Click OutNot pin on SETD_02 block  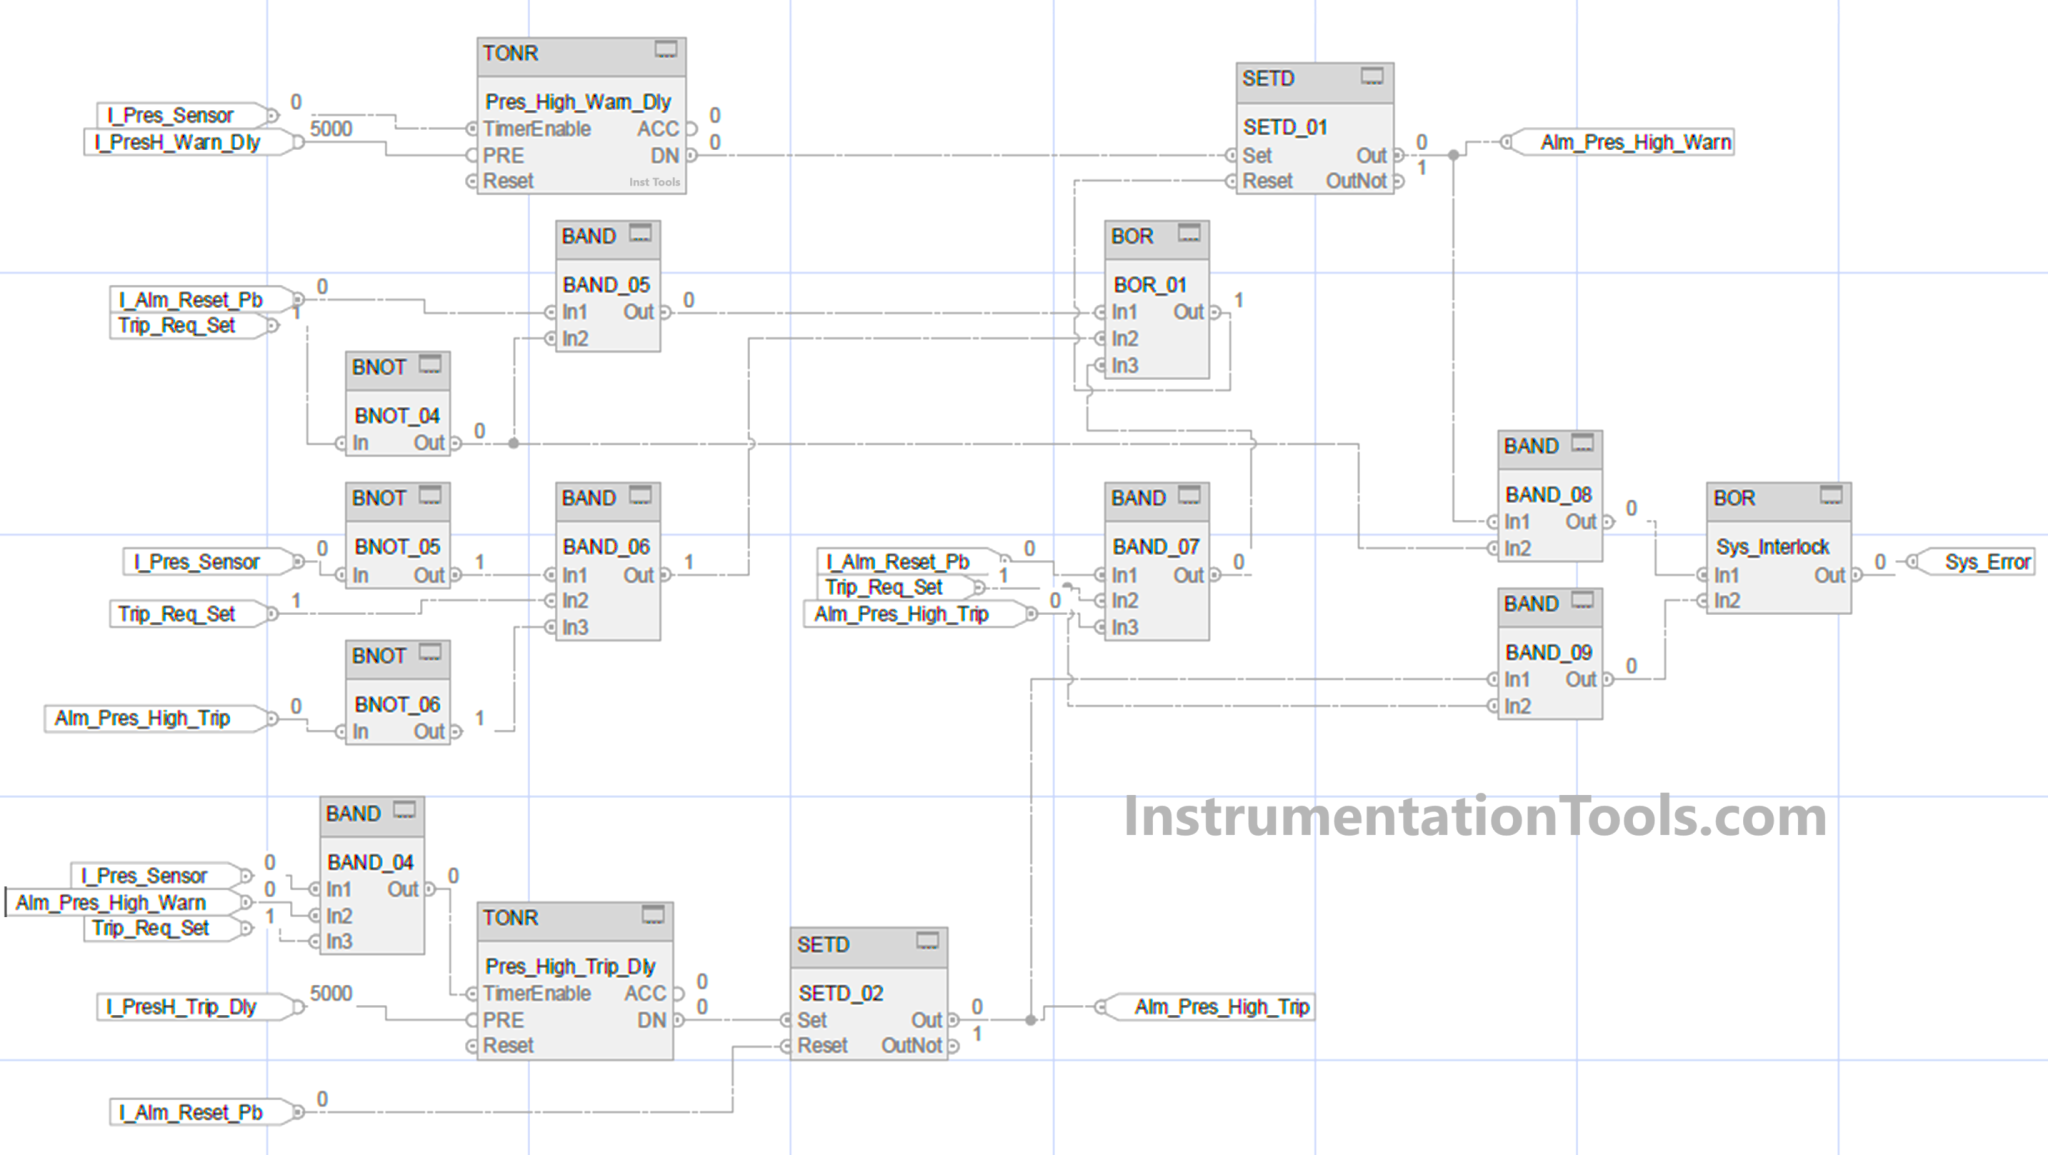point(953,1046)
